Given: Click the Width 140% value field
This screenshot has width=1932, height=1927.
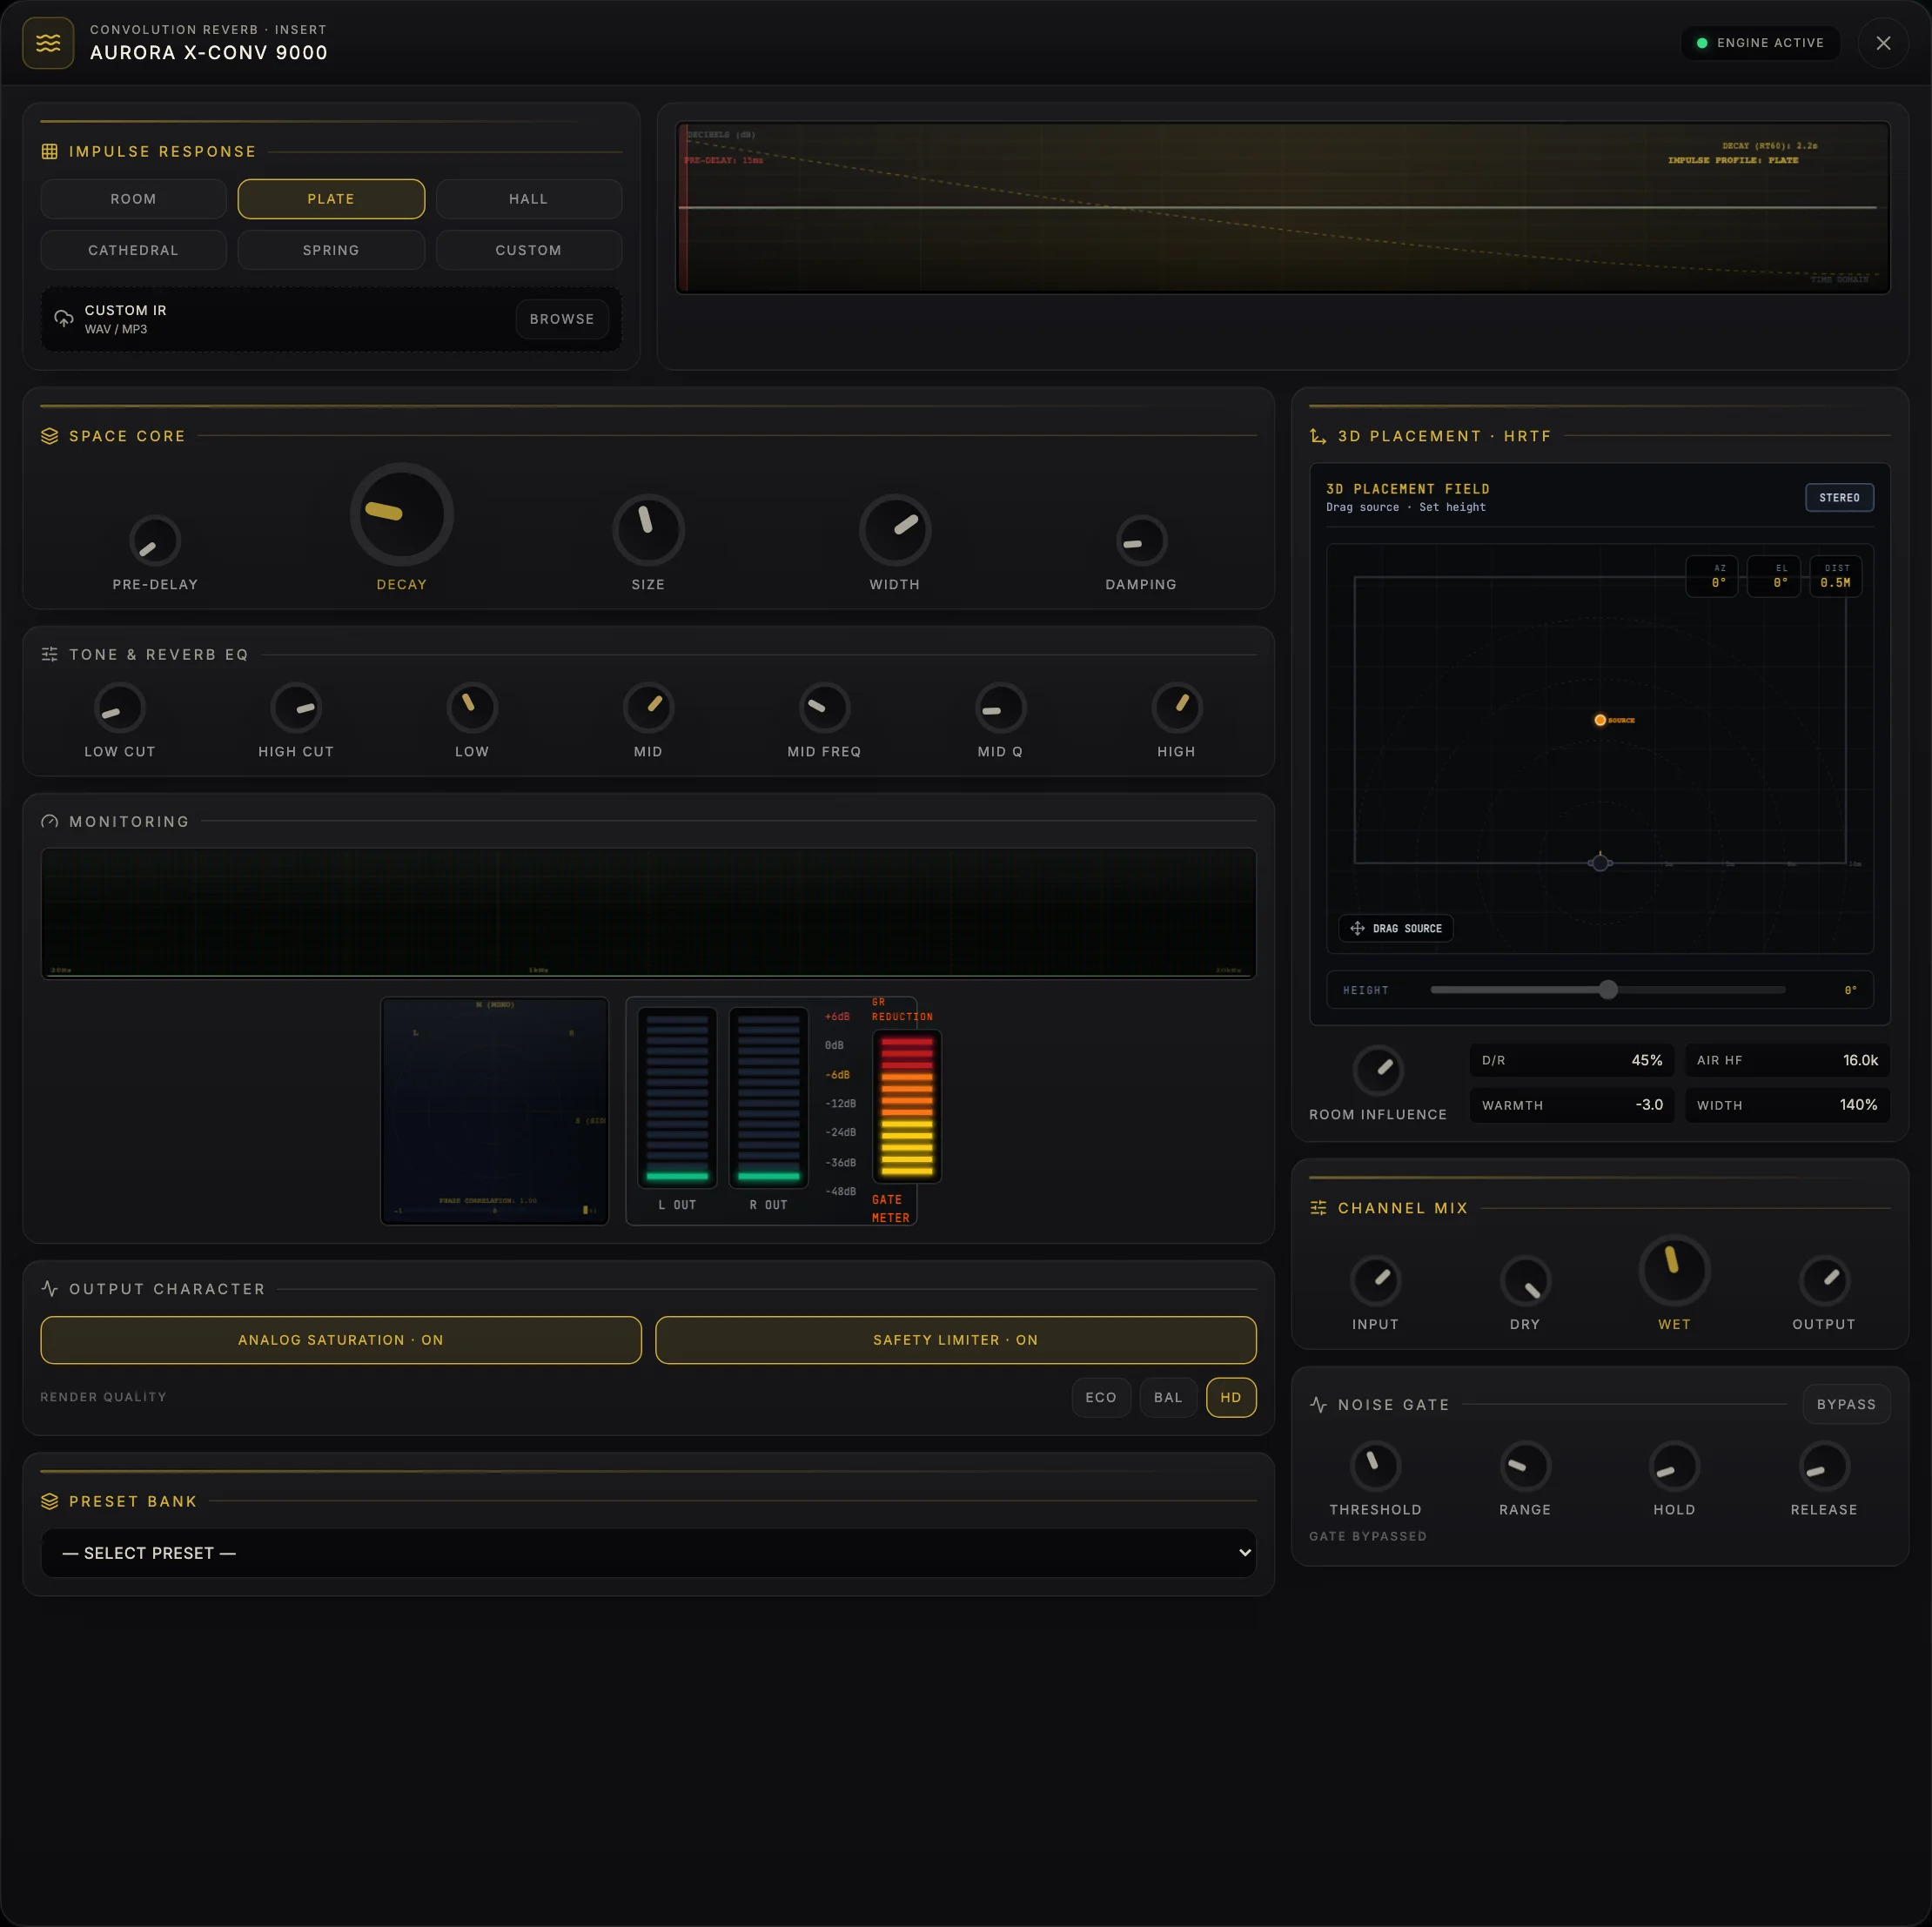Looking at the screenshot, I should click(1787, 1105).
